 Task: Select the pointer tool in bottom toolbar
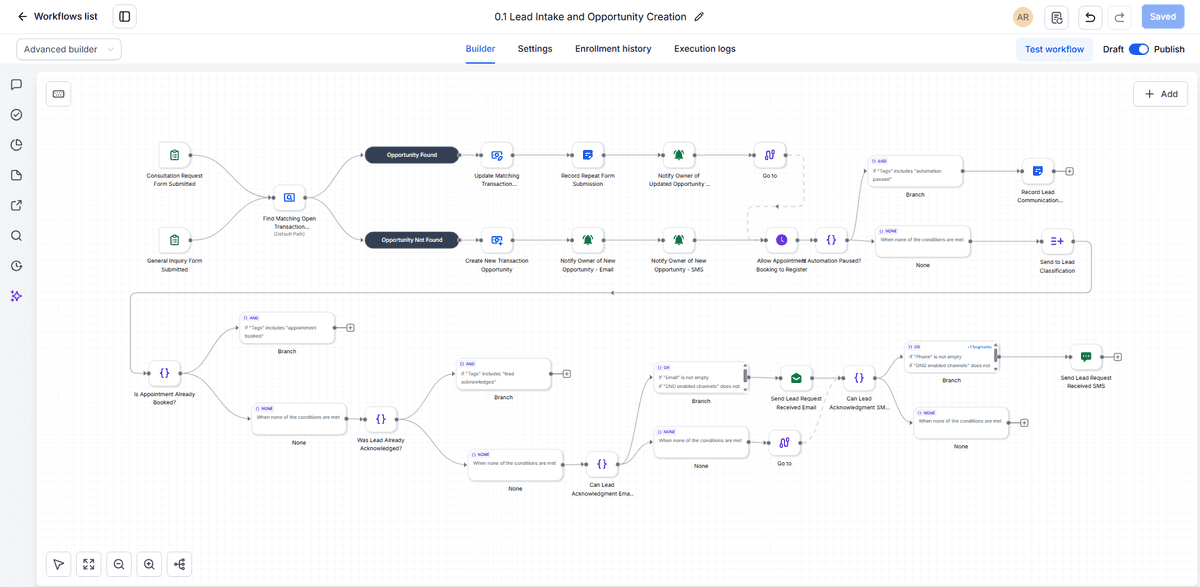tap(59, 564)
